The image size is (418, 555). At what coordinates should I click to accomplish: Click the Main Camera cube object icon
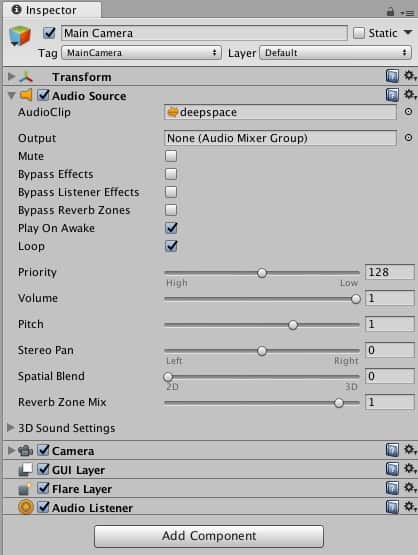[20, 36]
